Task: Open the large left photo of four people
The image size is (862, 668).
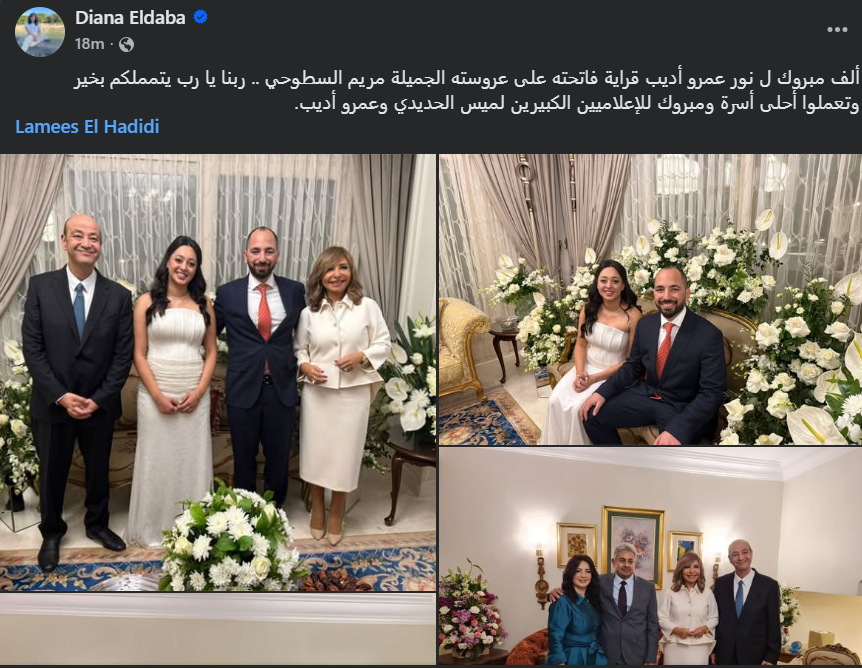Action: (x=218, y=372)
